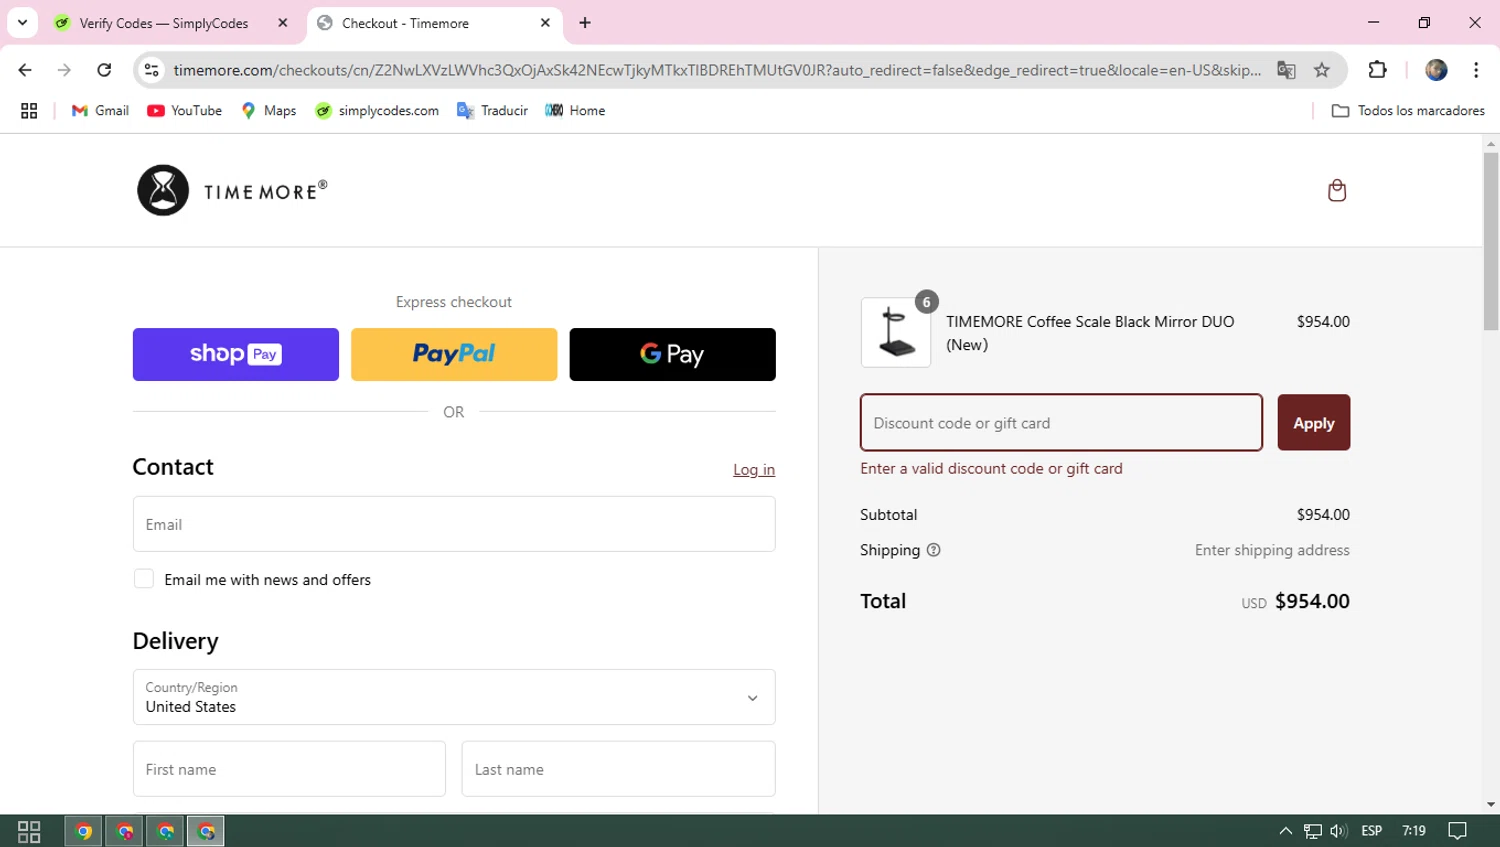The image size is (1500, 847).
Task: Expand the Country/Region dropdown
Action: pyautogui.click(x=454, y=697)
